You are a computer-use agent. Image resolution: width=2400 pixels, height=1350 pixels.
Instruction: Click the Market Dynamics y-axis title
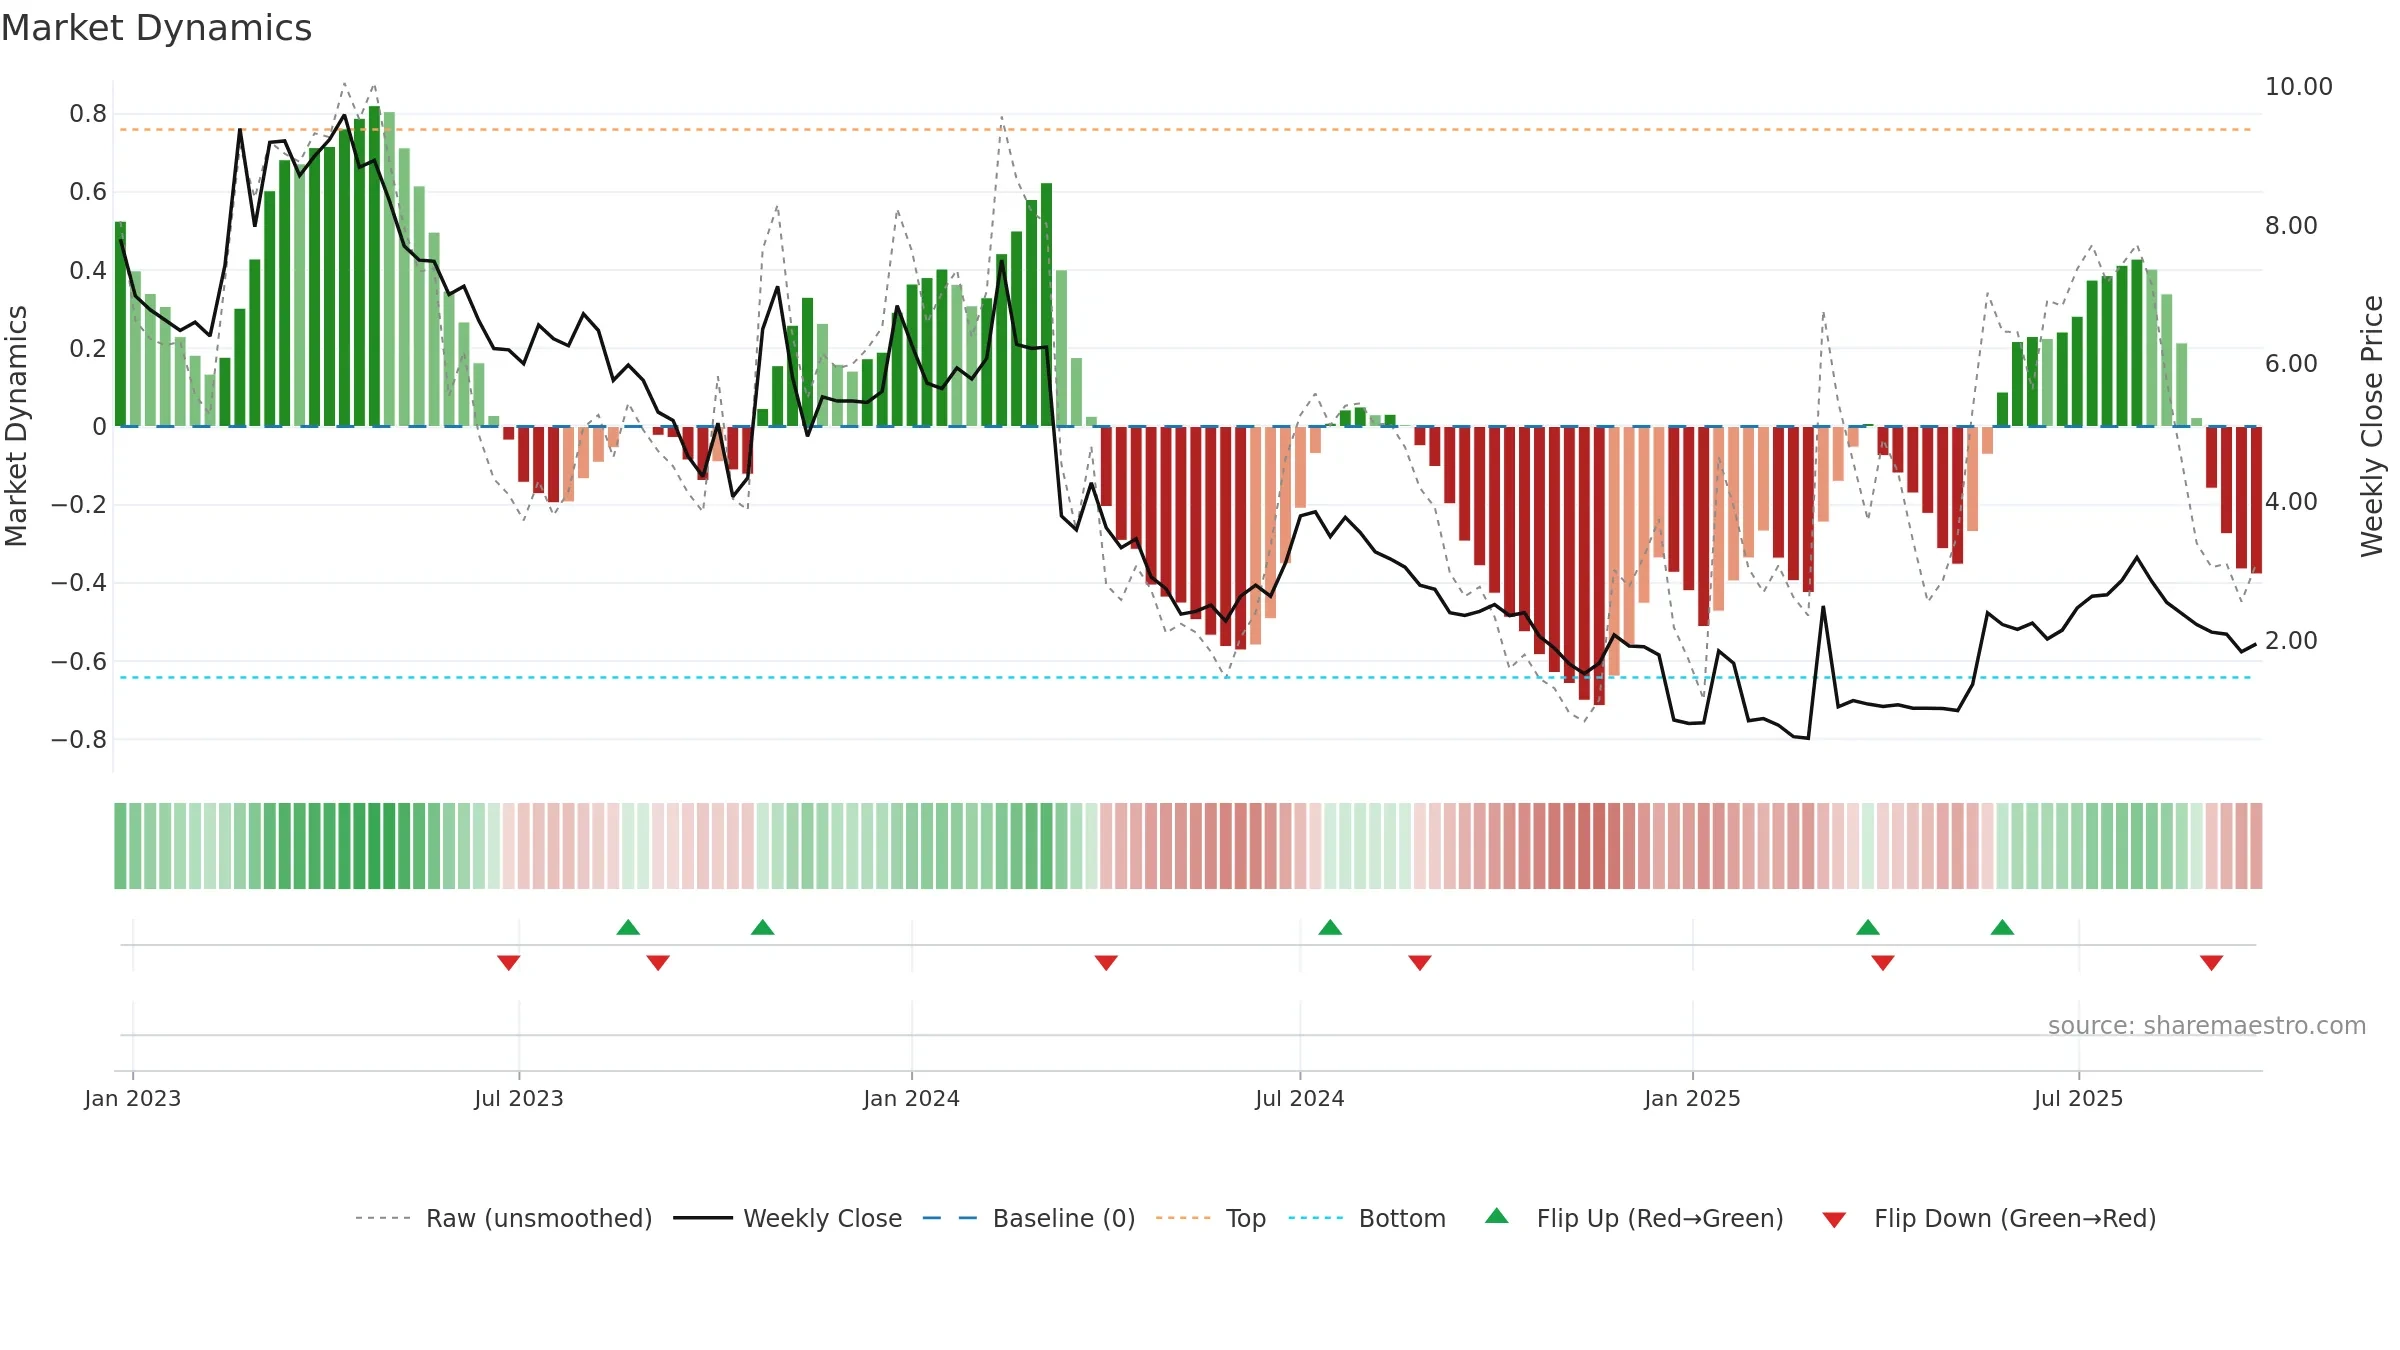[x=16, y=426]
